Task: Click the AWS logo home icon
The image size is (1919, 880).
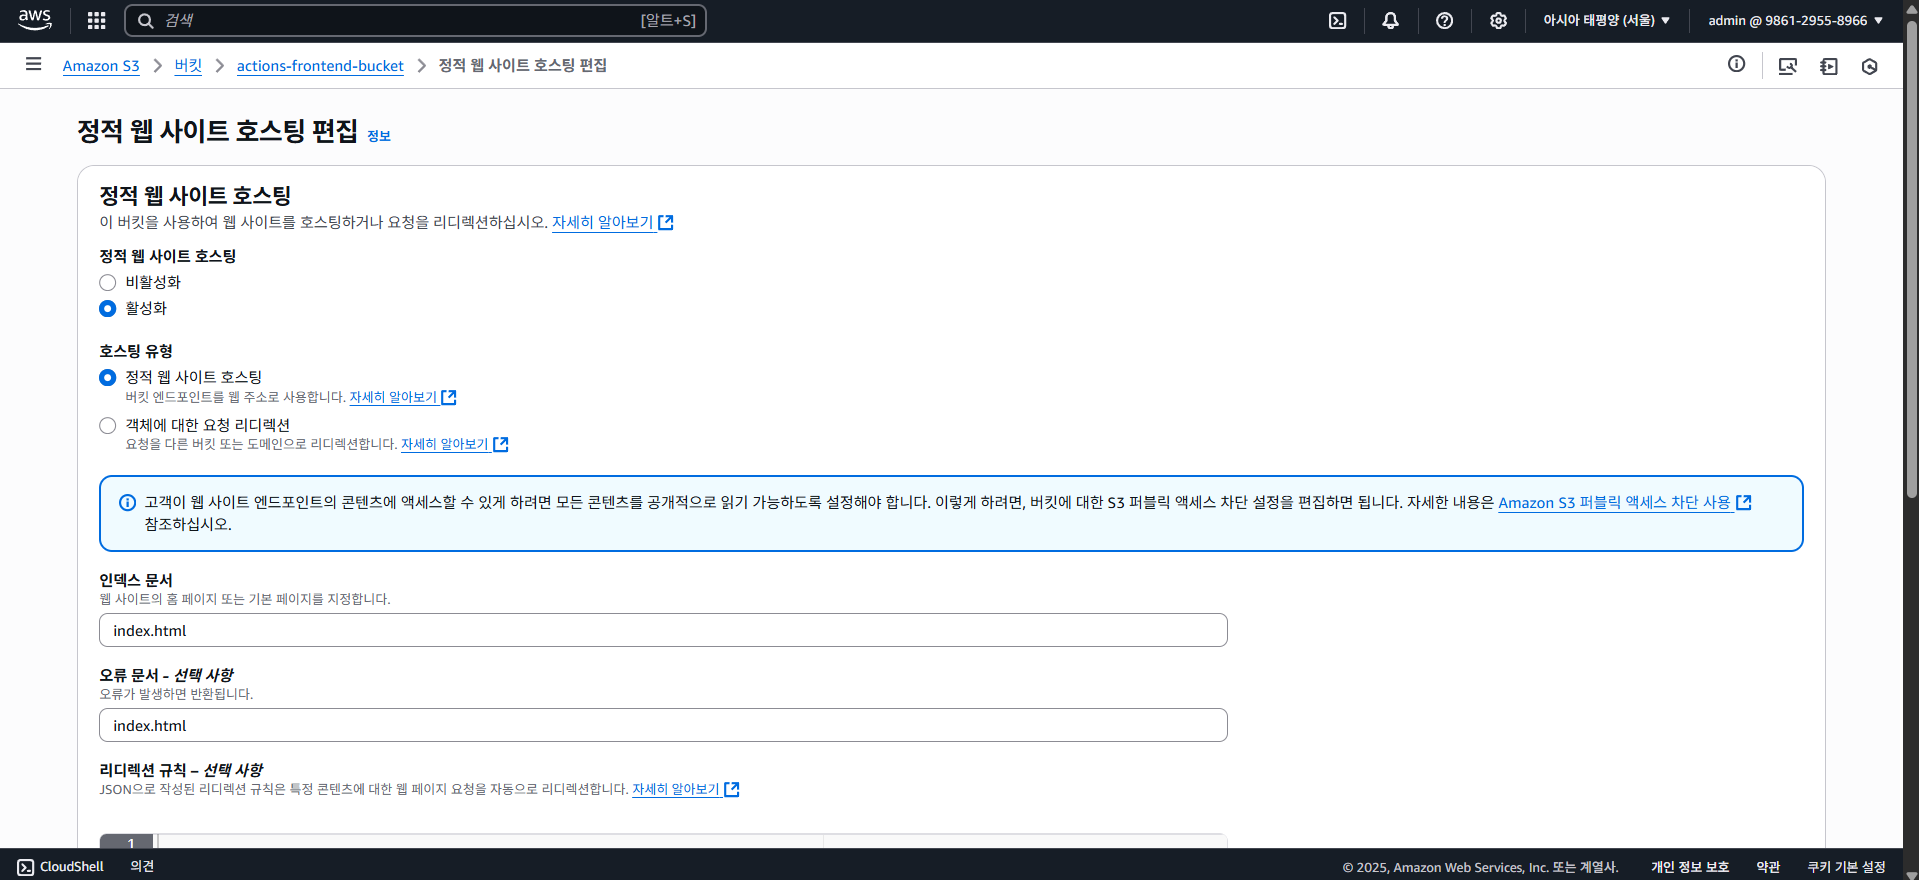Action: coord(35,20)
